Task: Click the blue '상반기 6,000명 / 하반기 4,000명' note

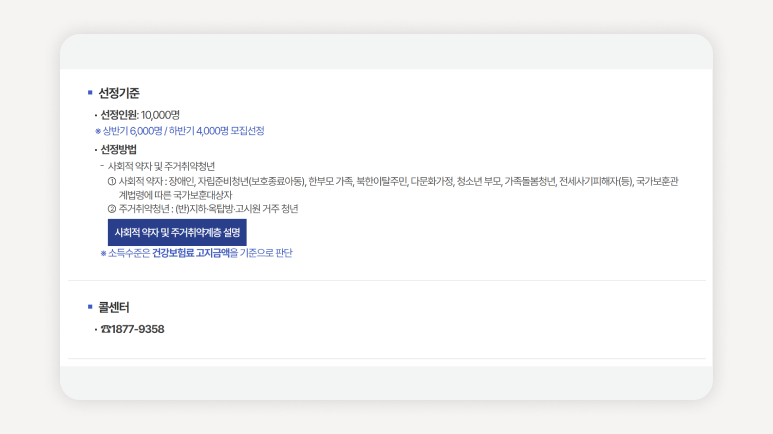Action: pos(183,131)
